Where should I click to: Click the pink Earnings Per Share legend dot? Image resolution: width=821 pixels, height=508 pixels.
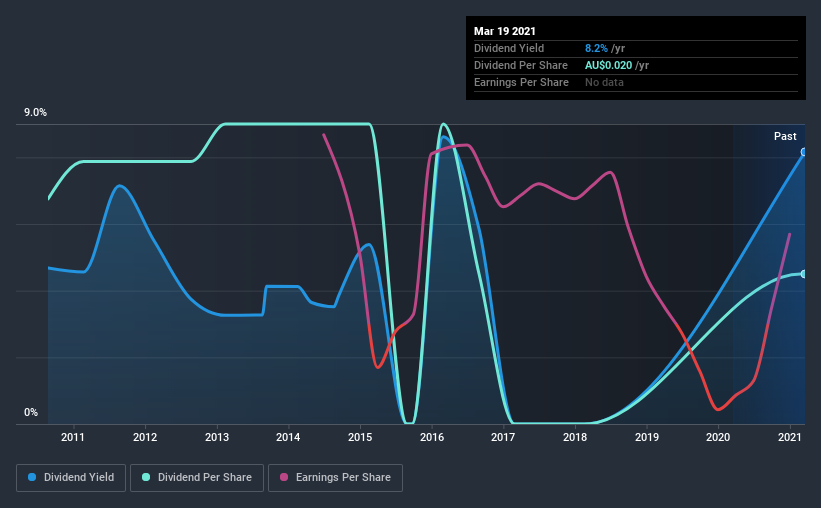click(x=284, y=477)
